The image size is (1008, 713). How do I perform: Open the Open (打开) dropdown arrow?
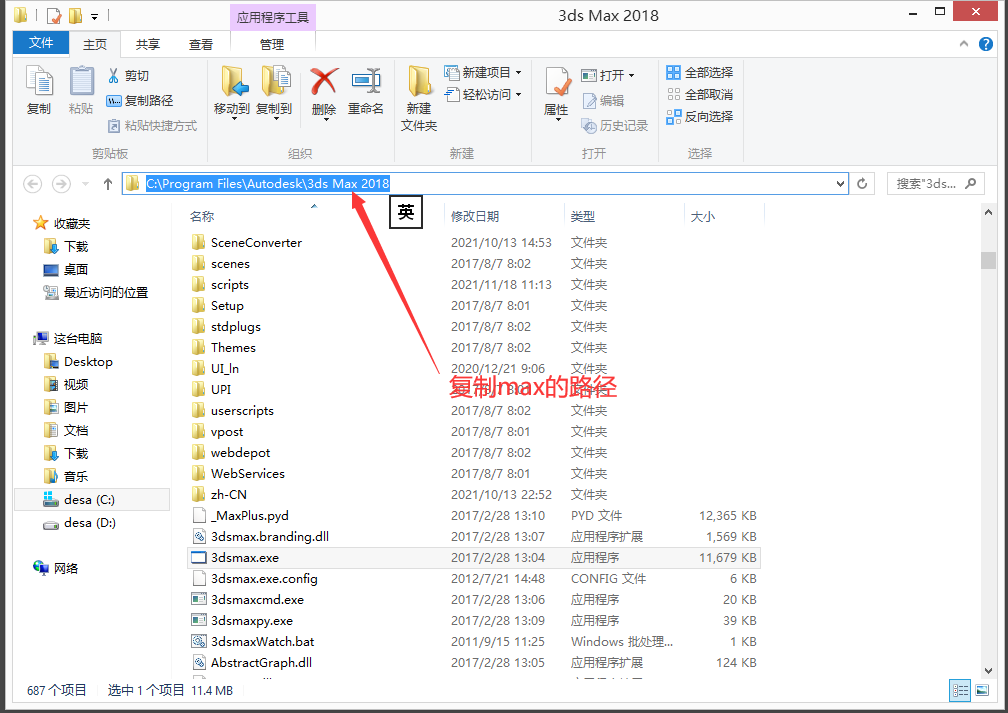631,76
